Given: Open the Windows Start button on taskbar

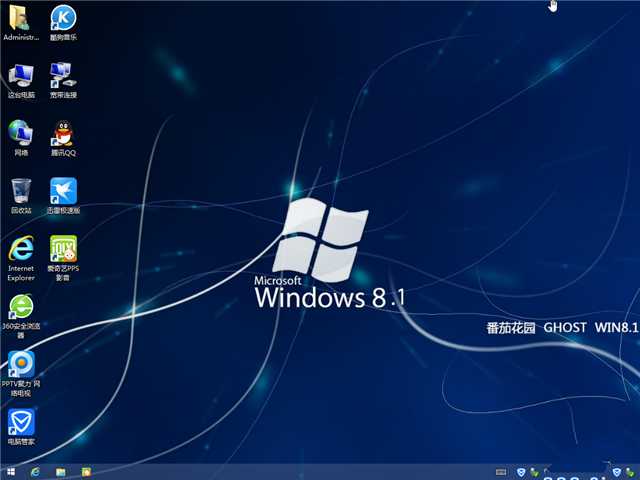Looking at the screenshot, I should tap(11, 472).
